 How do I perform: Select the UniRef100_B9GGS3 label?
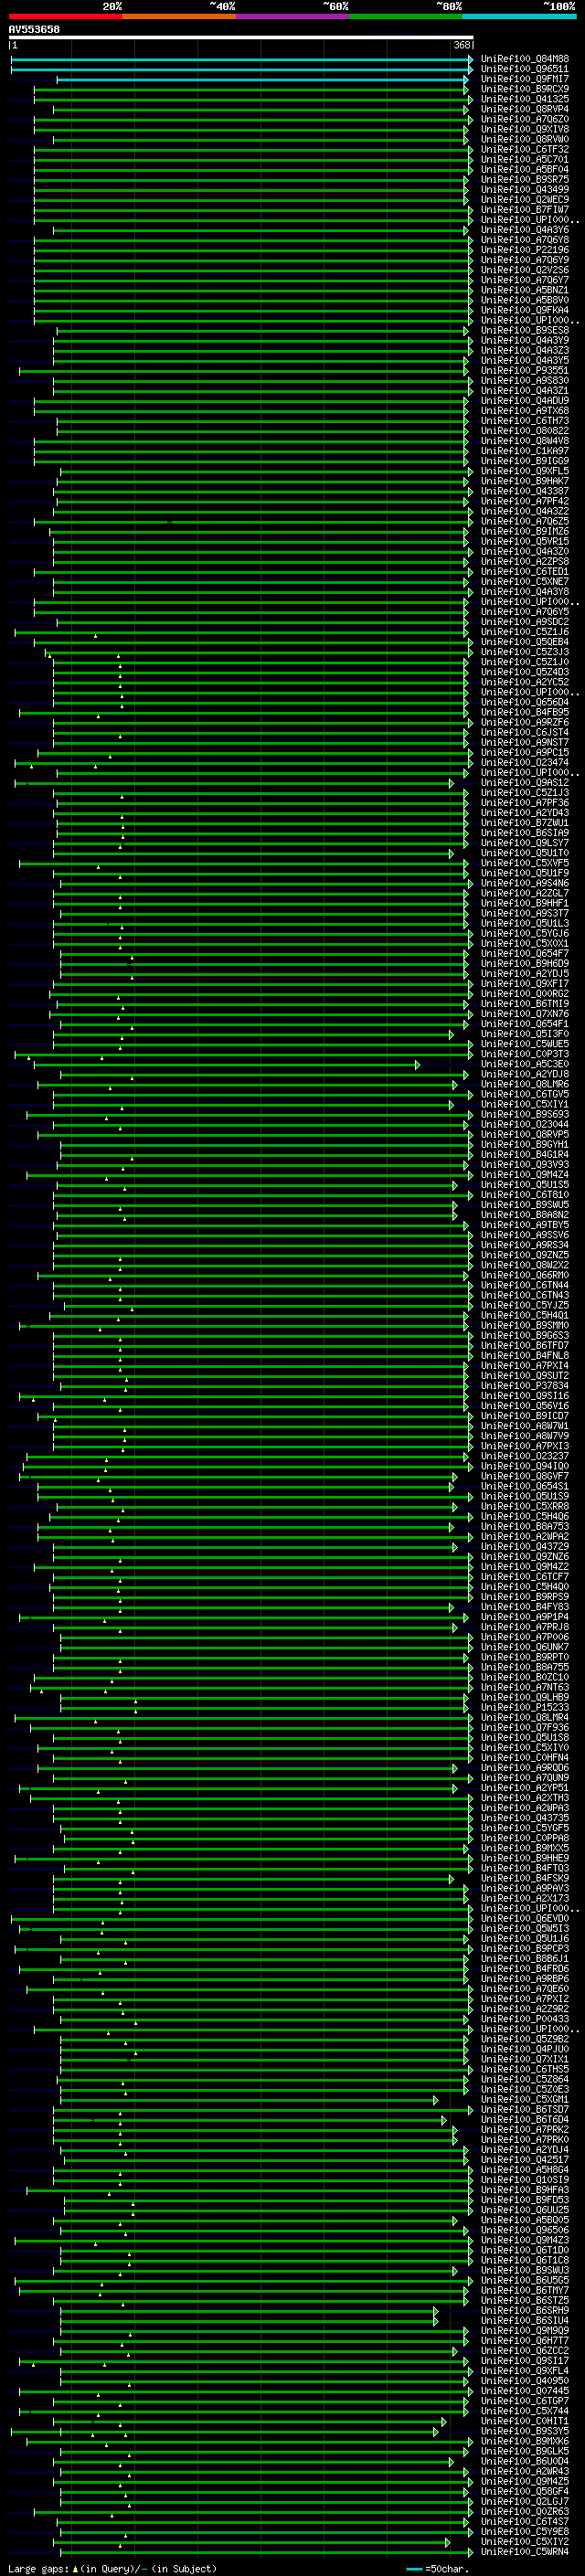coord(525,1336)
